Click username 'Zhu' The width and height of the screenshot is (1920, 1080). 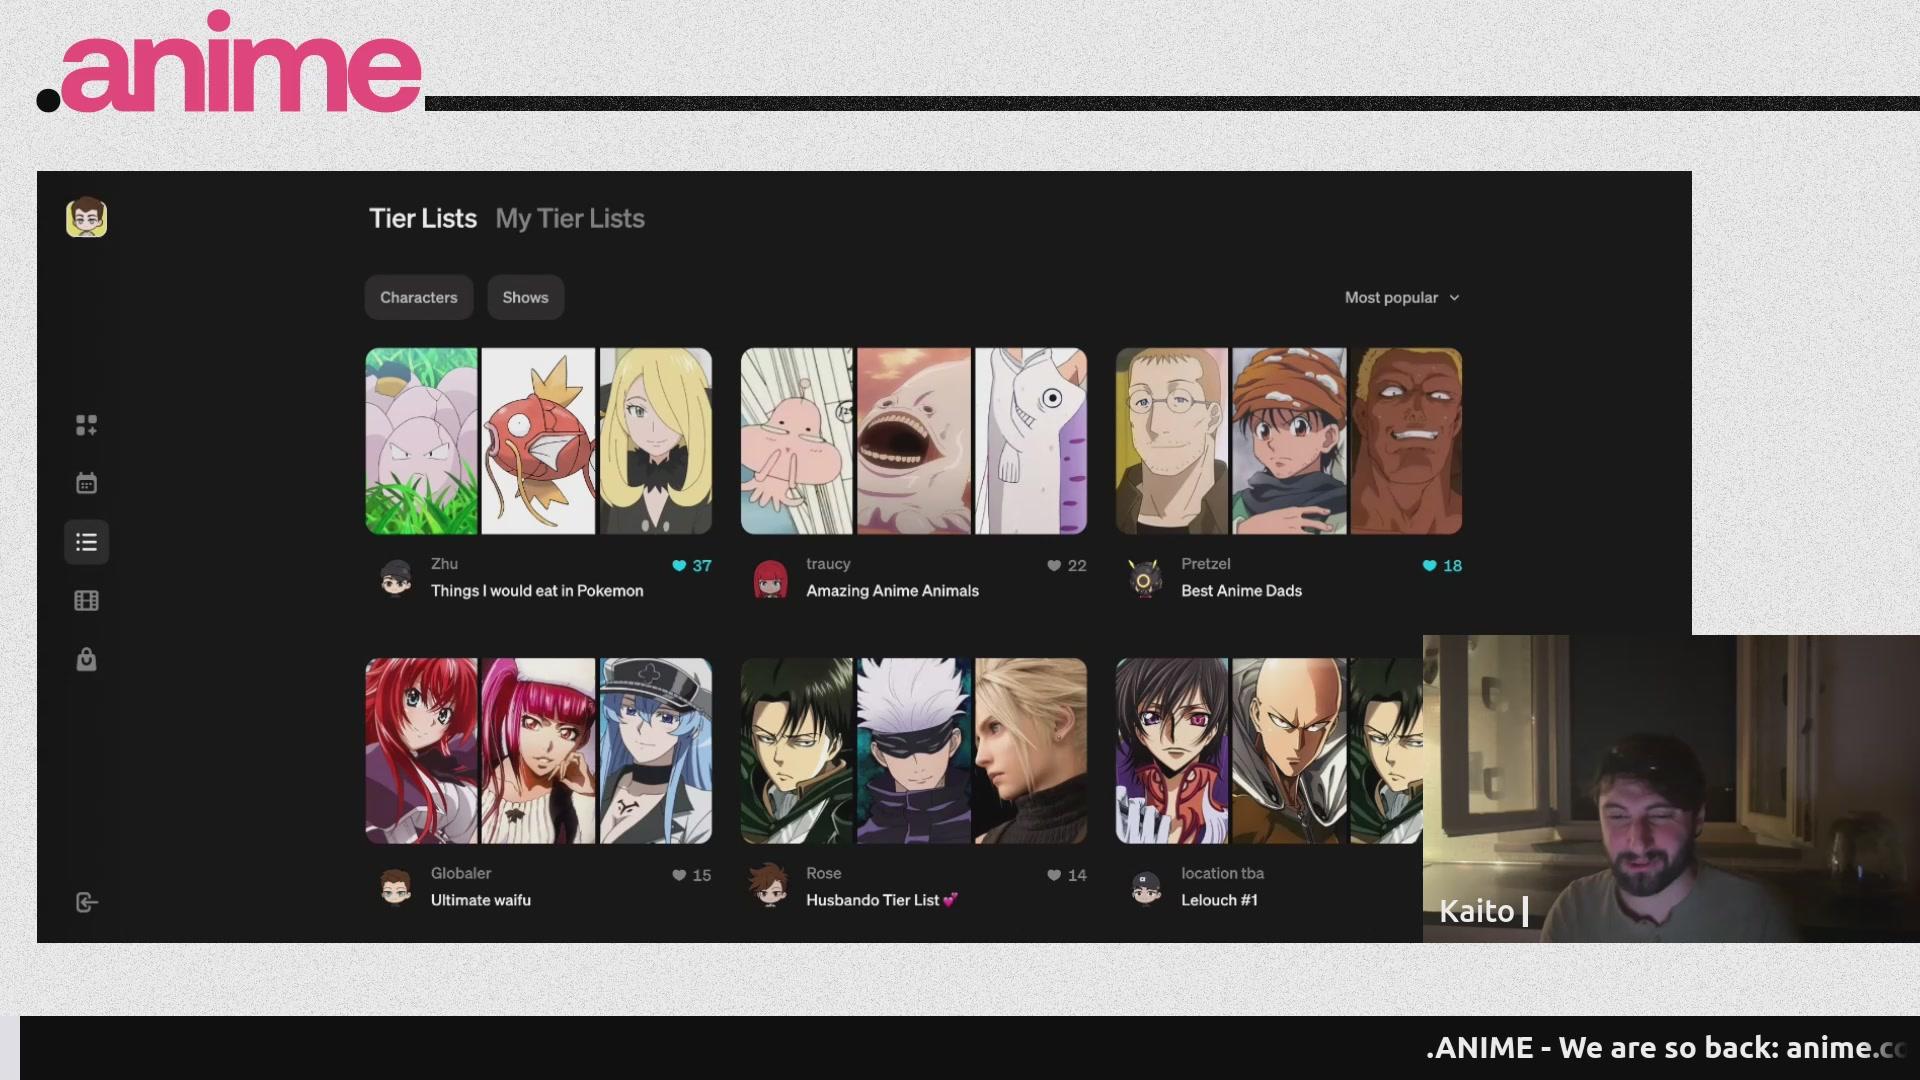click(x=444, y=564)
